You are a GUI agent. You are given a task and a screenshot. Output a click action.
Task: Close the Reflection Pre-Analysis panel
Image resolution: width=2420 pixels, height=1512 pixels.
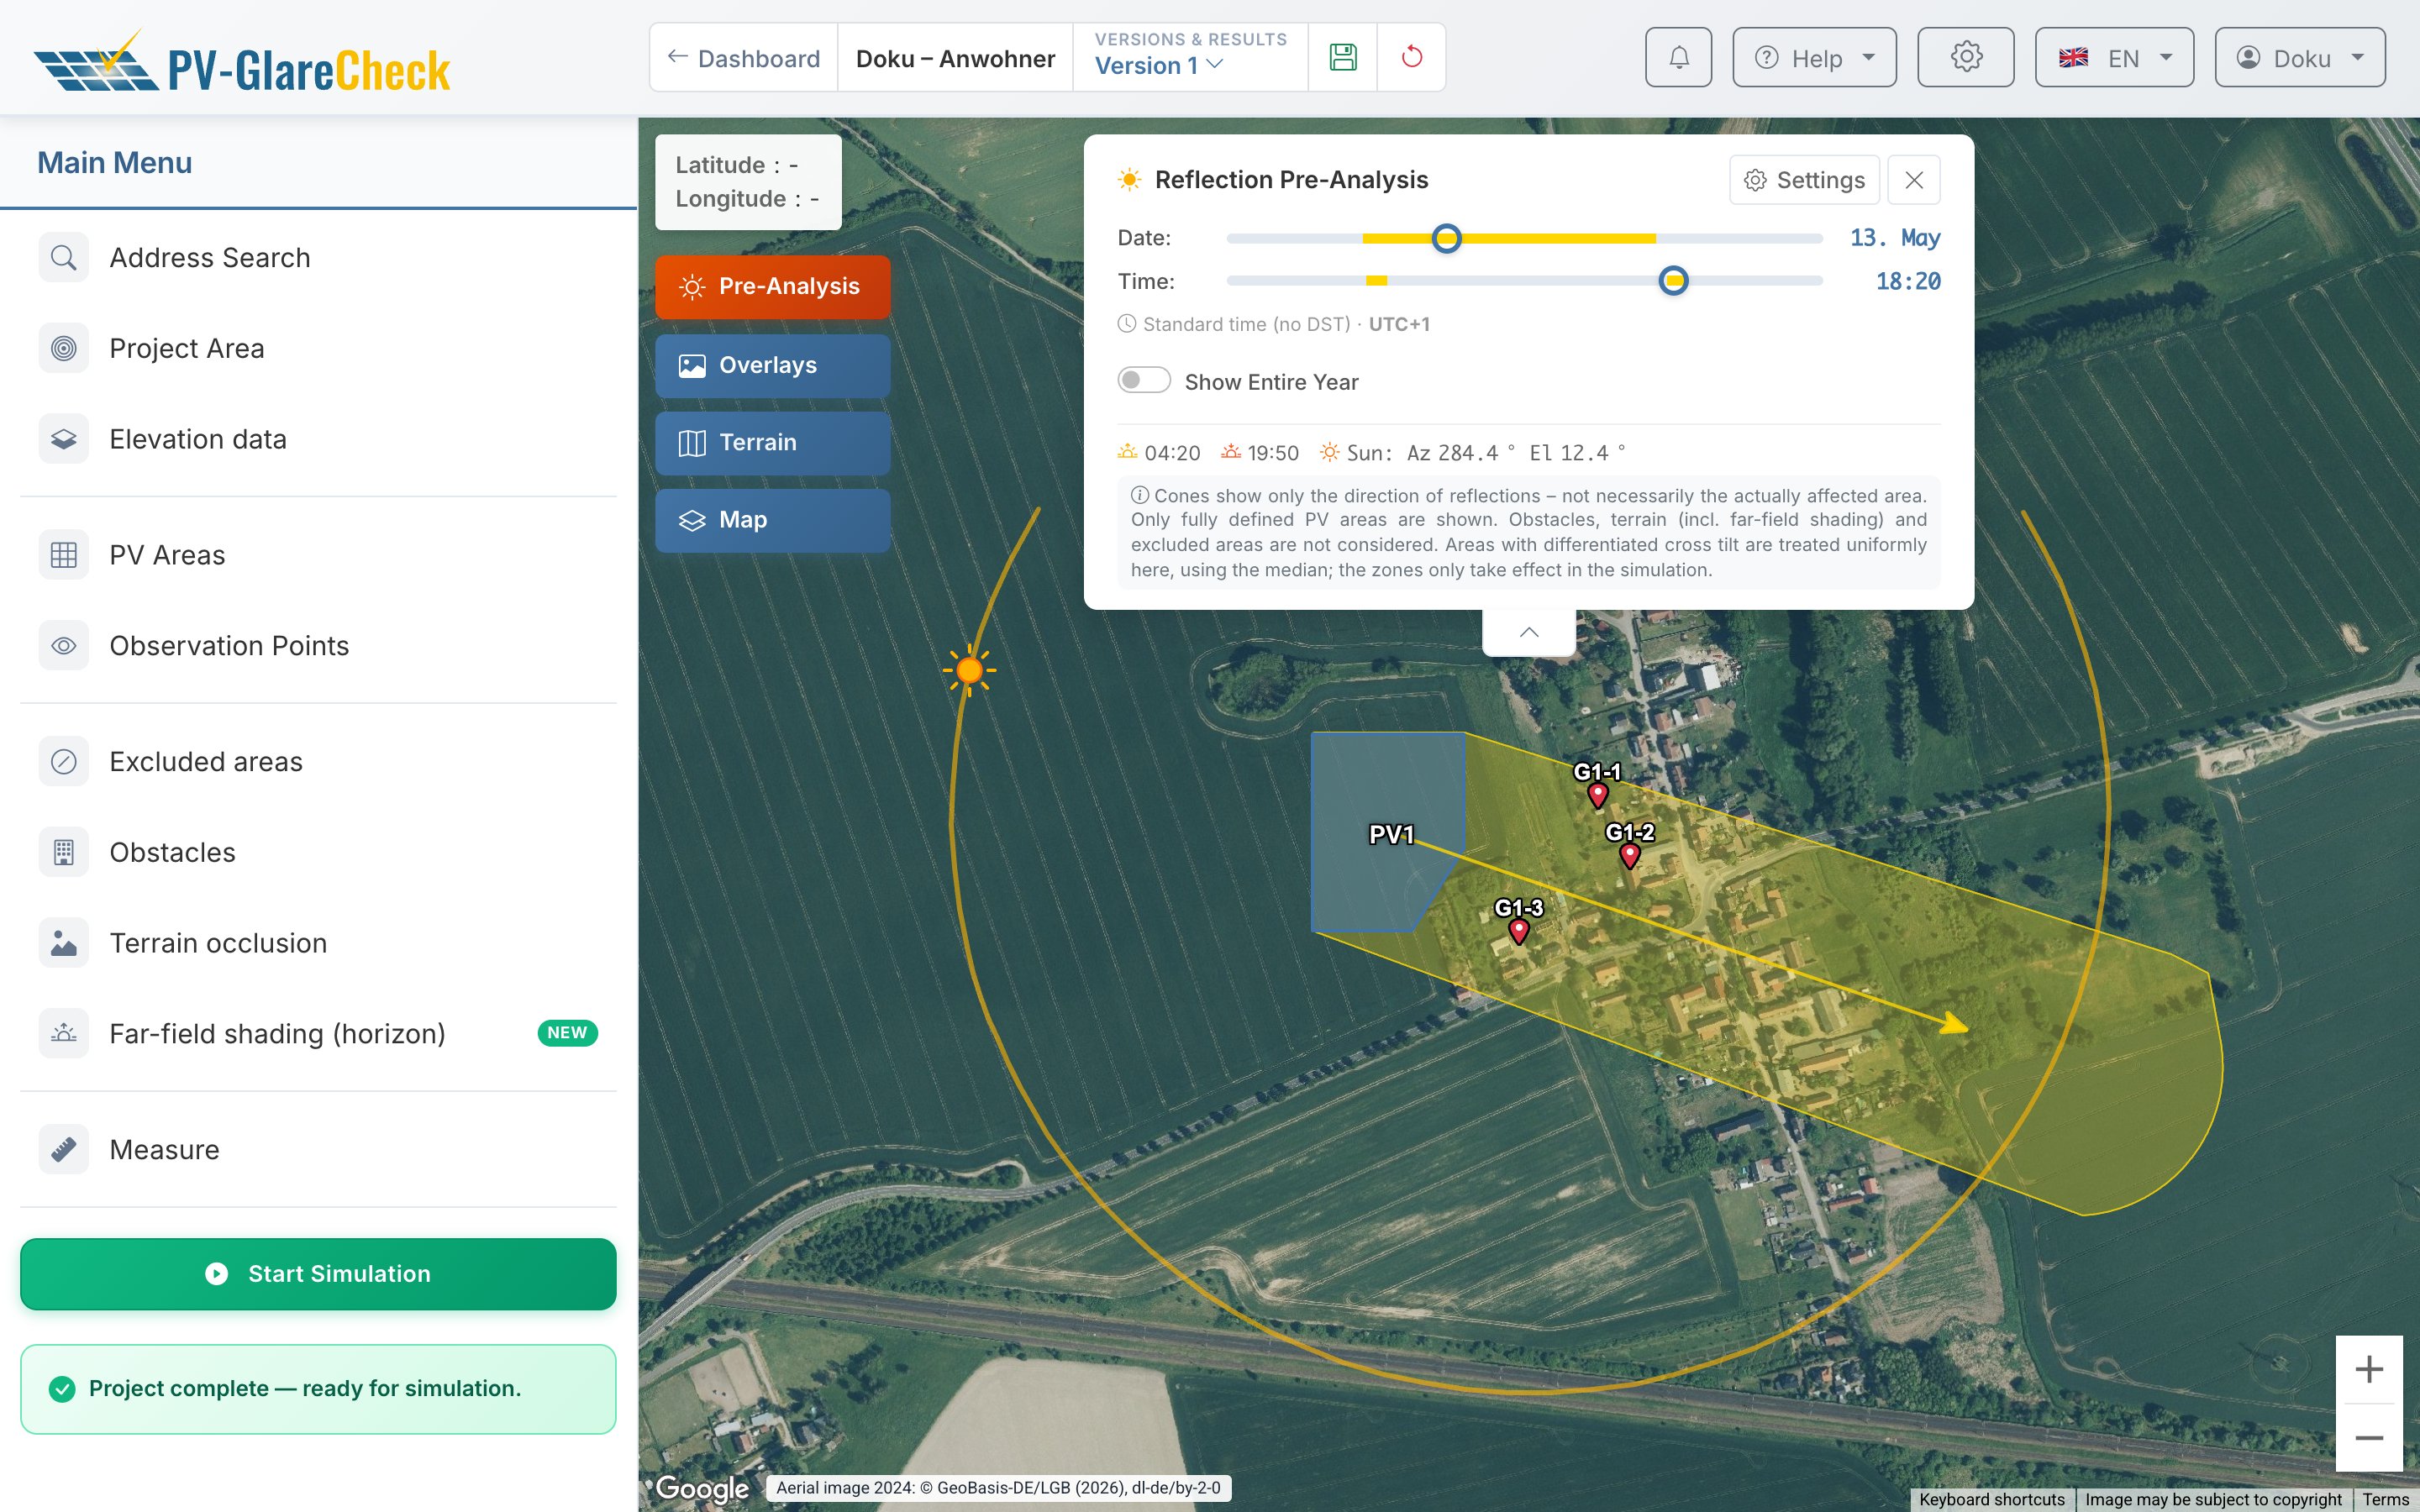coord(1914,180)
